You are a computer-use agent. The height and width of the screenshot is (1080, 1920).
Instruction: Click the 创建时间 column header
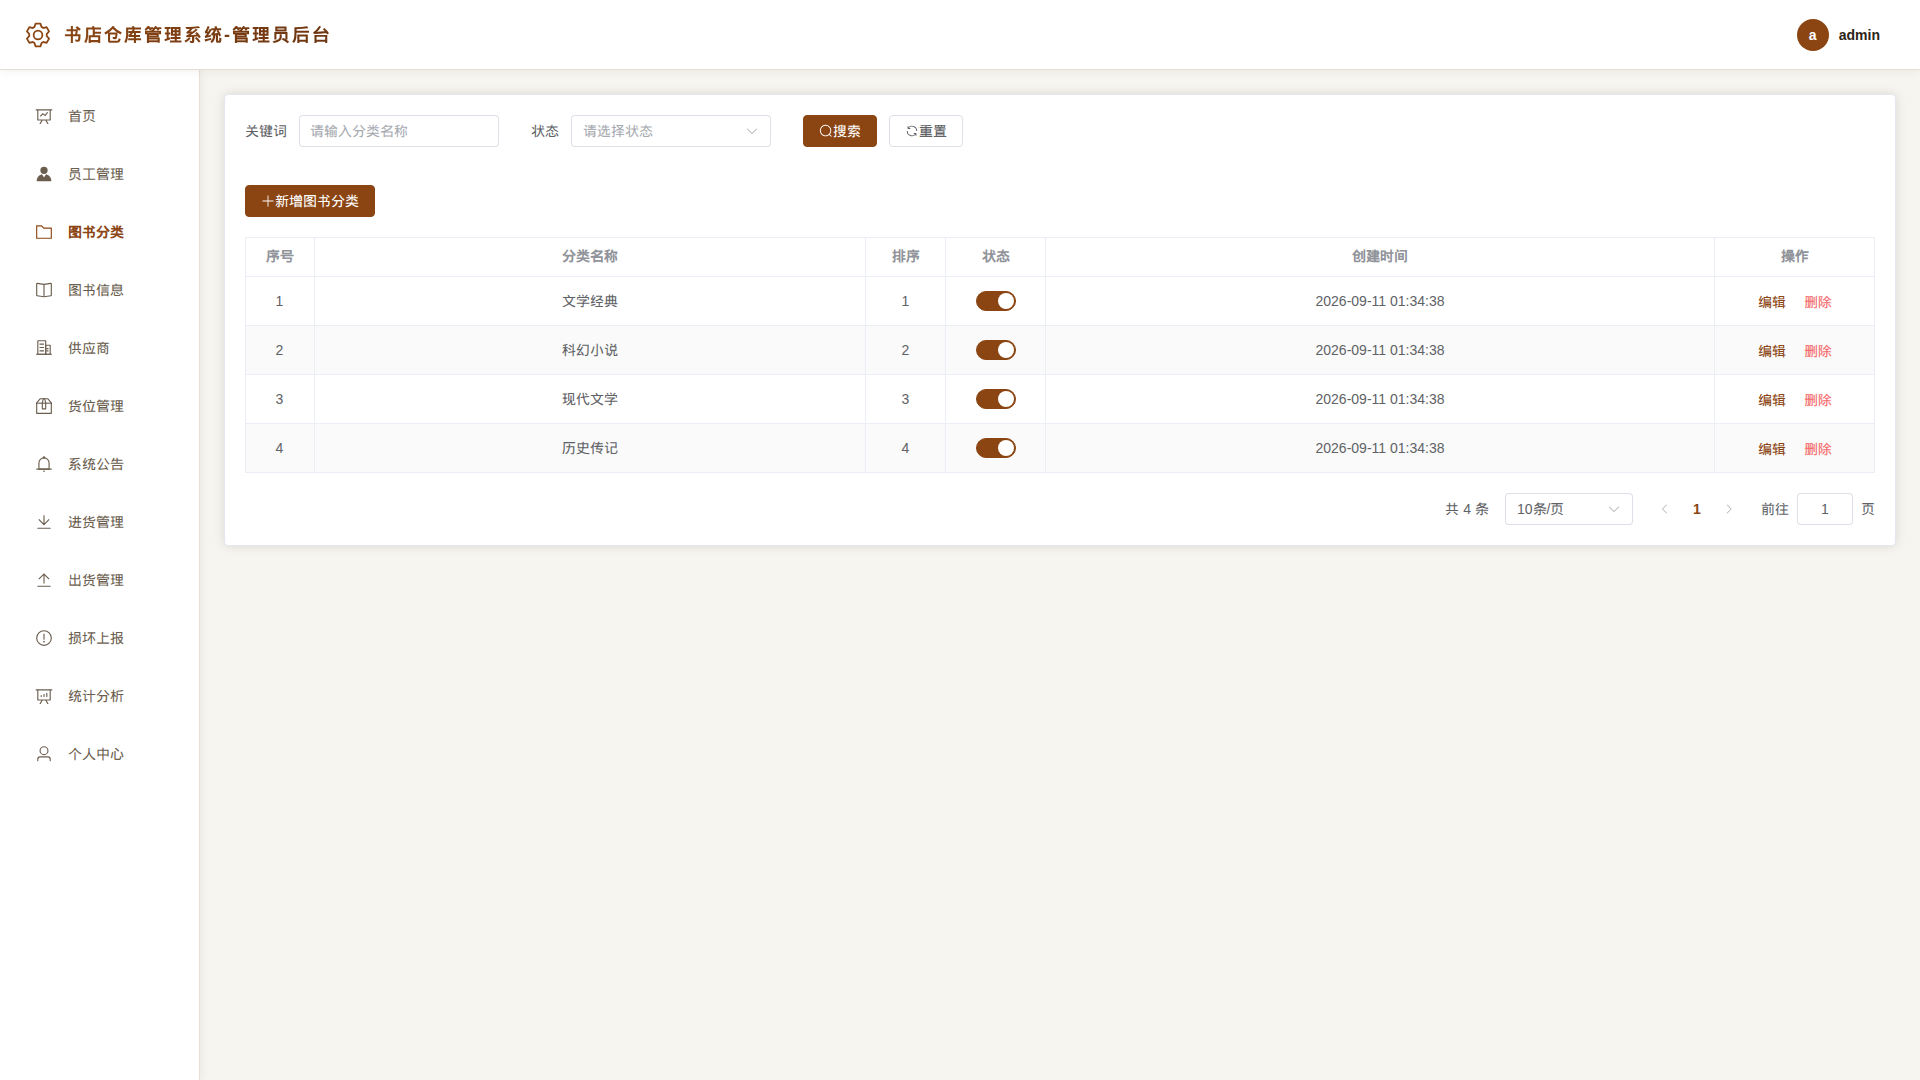tap(1380, 257)
